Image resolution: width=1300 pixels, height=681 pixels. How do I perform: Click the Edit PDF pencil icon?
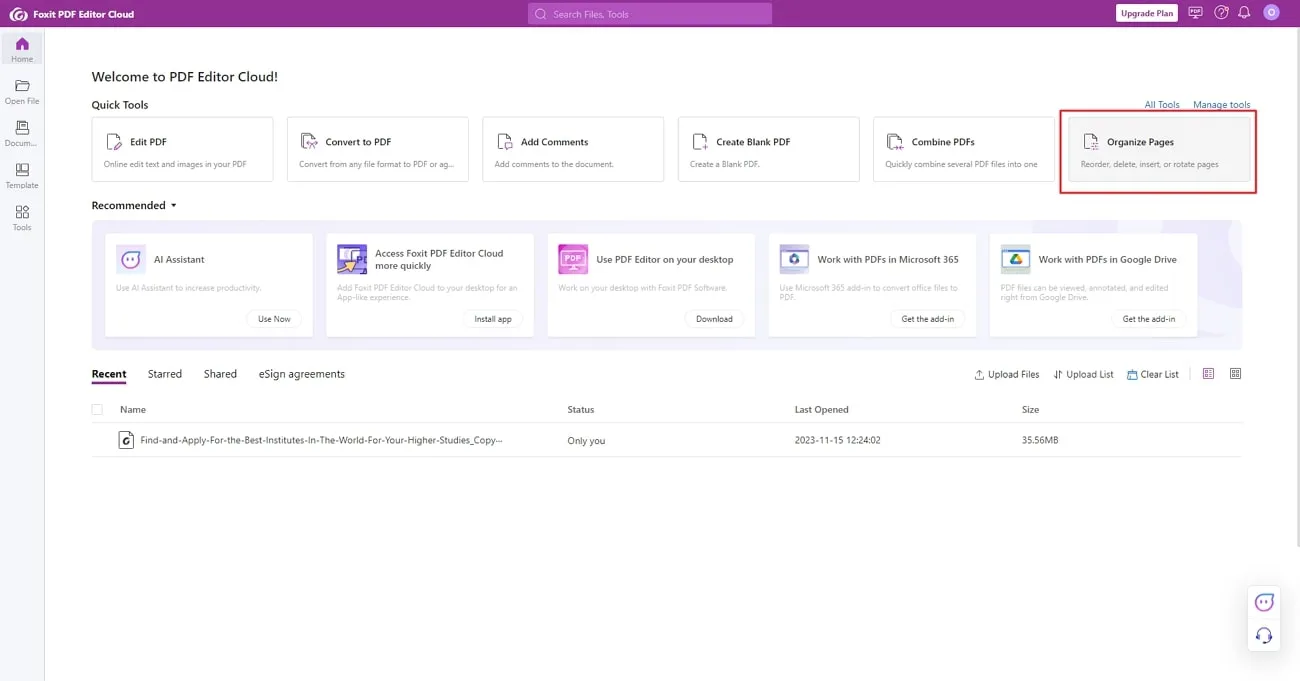coord(115,143)
